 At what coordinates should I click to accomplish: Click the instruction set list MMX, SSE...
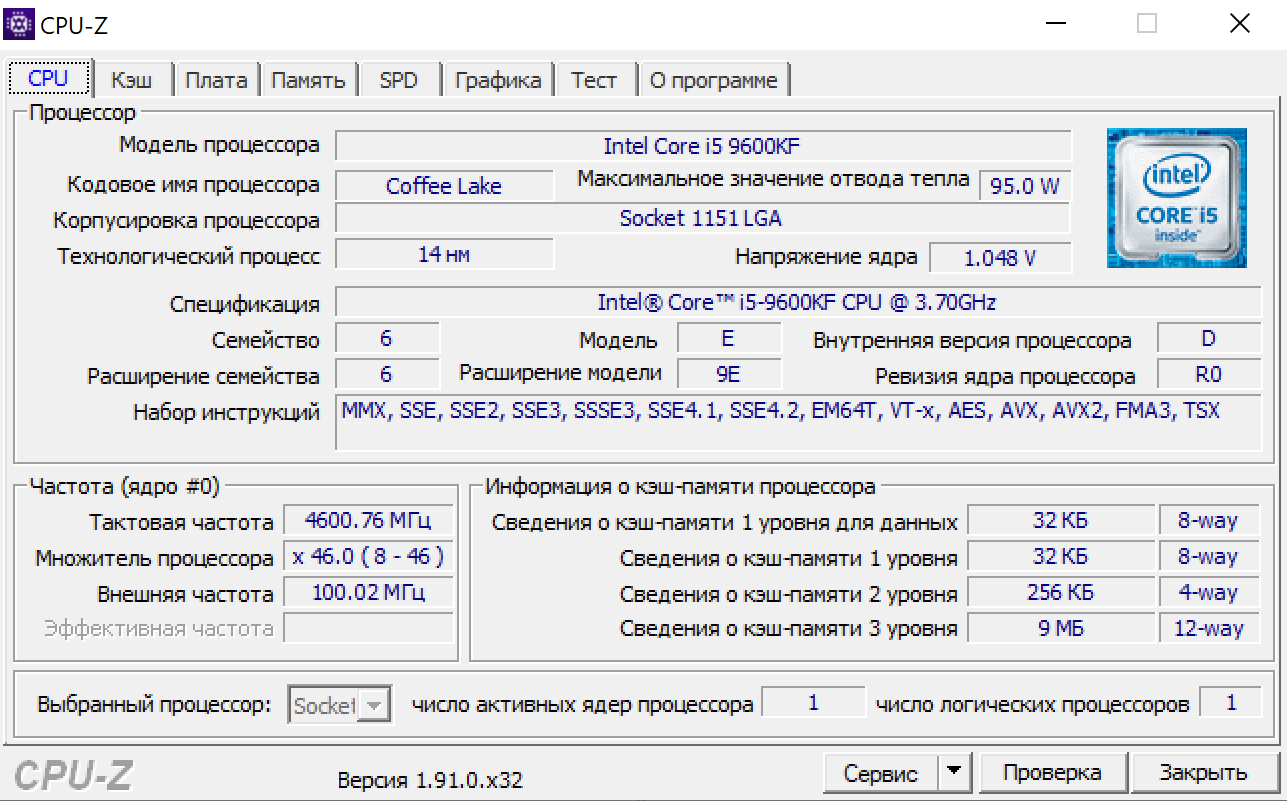pyautogui.click(x=799, y=422)
